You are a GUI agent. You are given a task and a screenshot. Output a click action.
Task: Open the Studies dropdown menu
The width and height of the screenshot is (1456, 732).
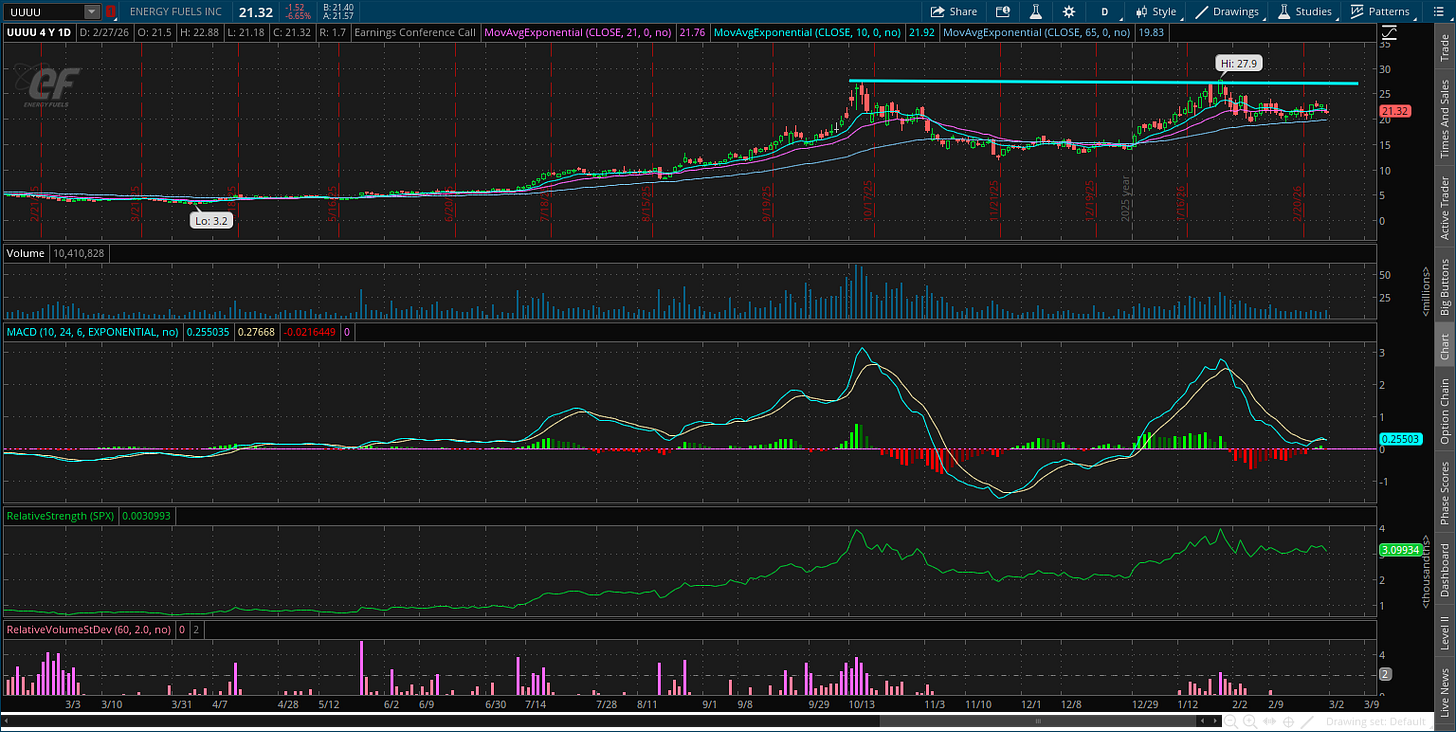point(1305,11)
